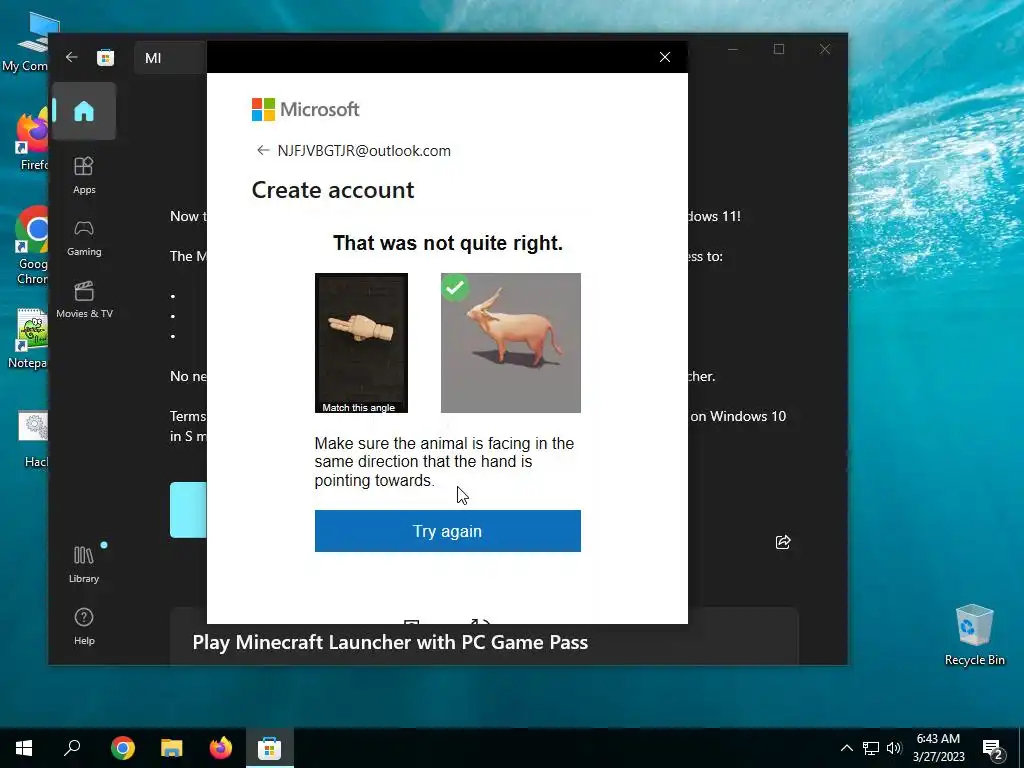Click the green checkmark on animal image
This screenshot has height=768, width=1024.
(x=455, y=287)
